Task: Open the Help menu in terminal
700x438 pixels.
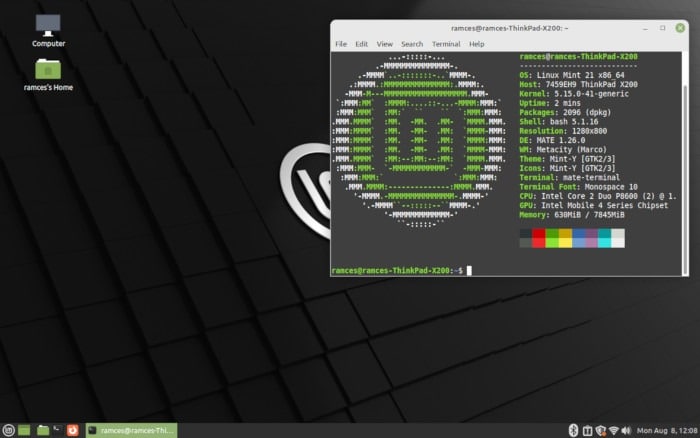Action: coord(476,44)
